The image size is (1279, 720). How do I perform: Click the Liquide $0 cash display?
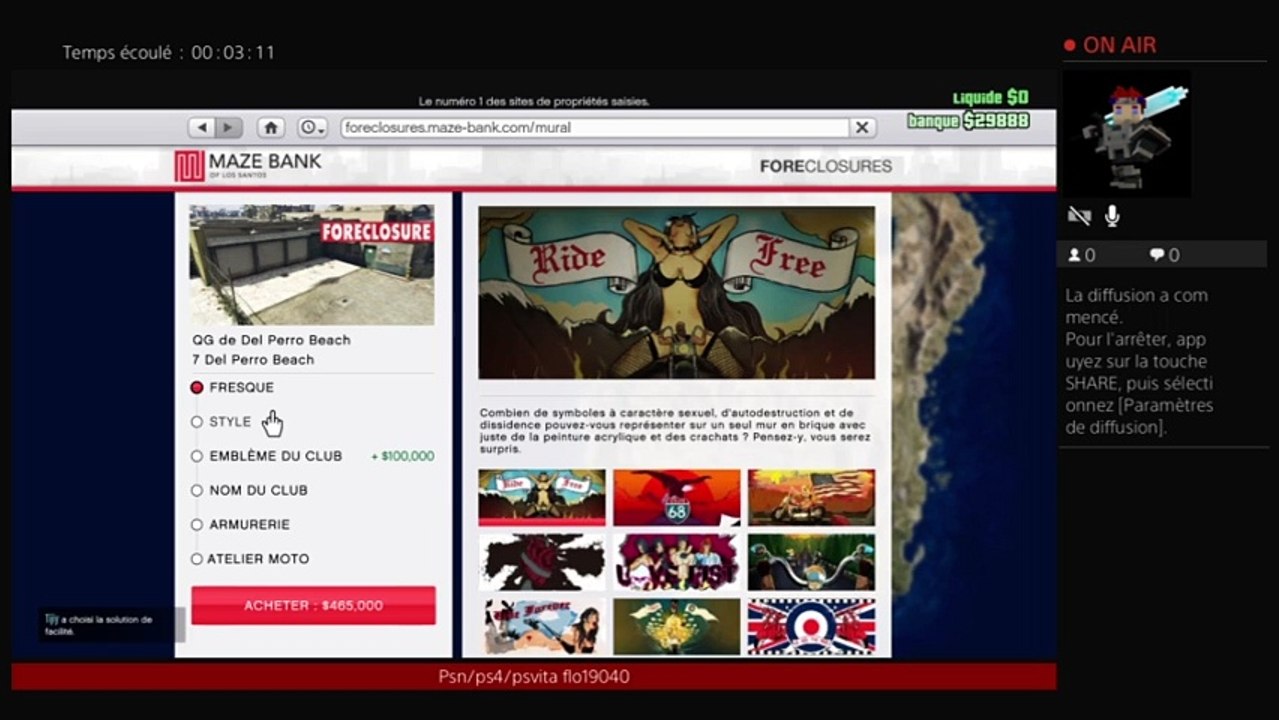coord(990,97)
